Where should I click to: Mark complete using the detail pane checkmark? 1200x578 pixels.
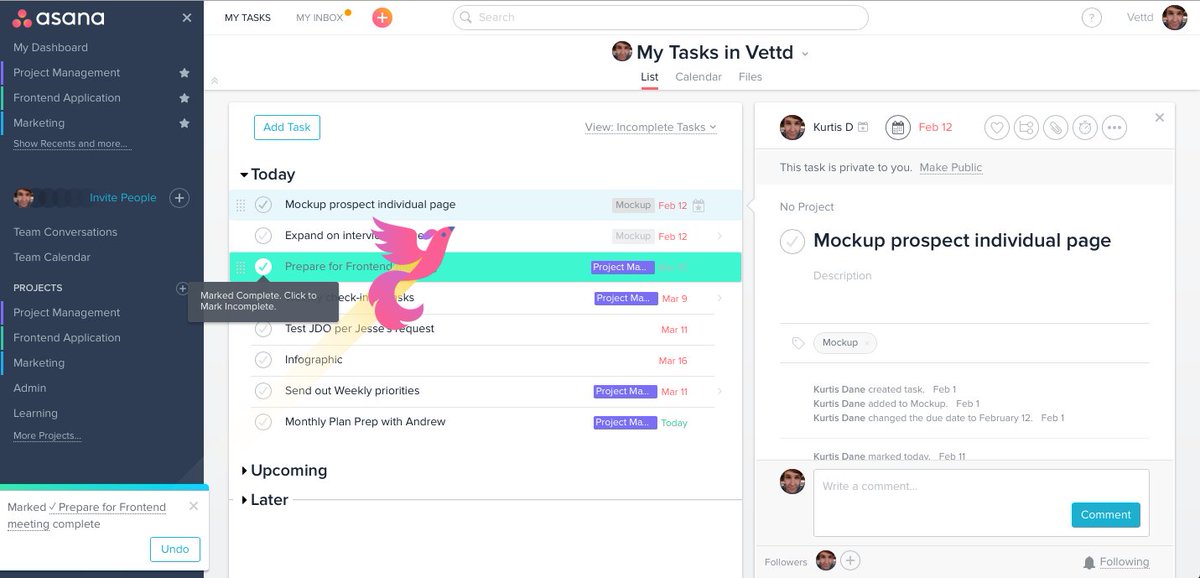click(792, 241)
